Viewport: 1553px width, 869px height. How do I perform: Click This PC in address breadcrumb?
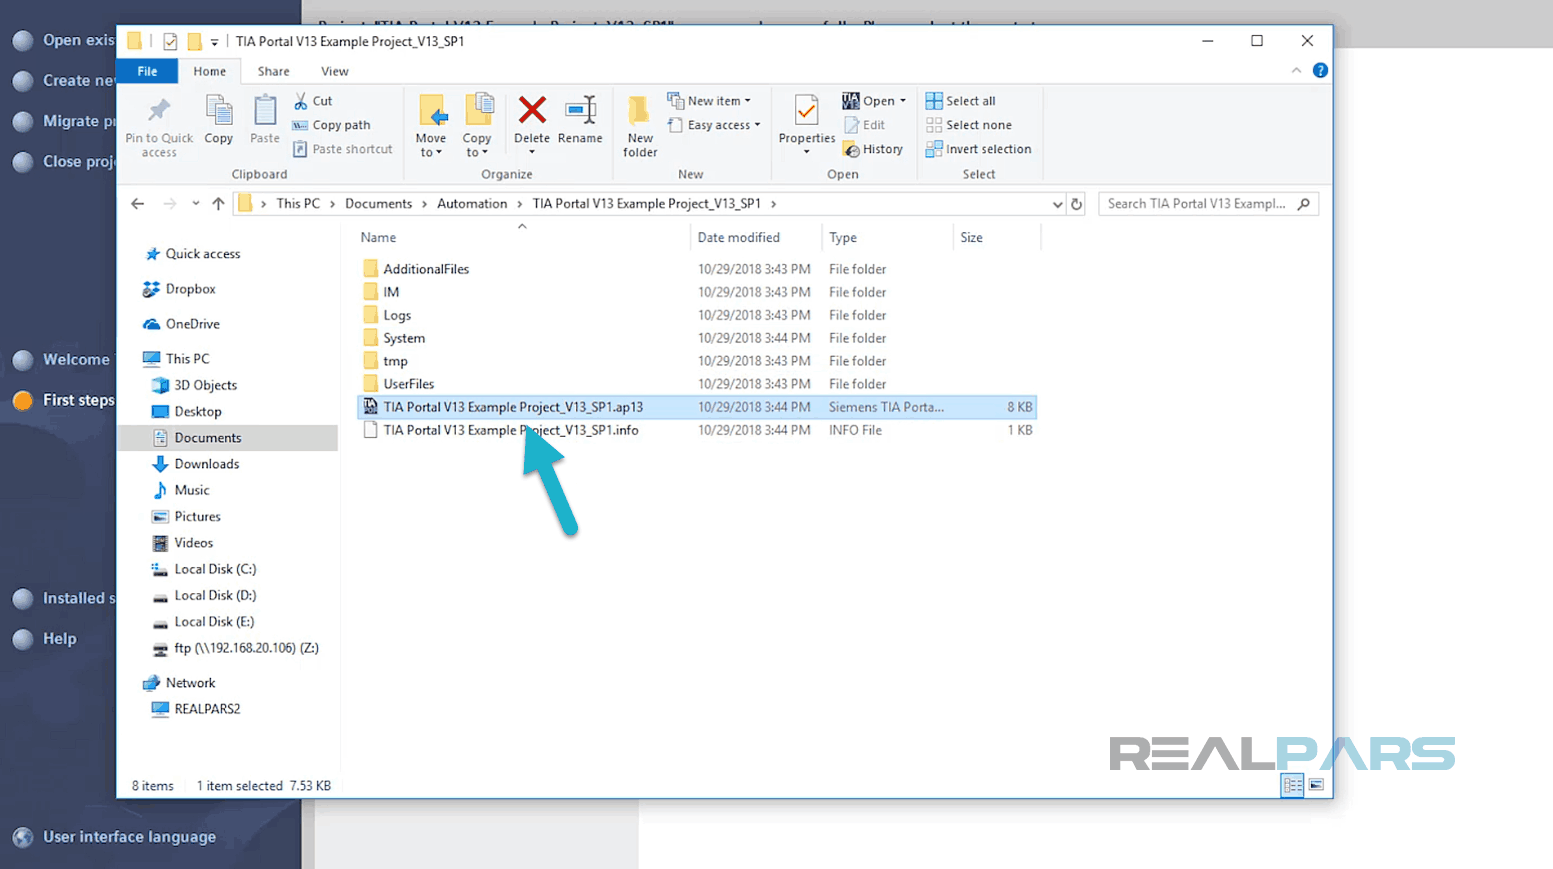pyautogui.click(x=298, y=204)
